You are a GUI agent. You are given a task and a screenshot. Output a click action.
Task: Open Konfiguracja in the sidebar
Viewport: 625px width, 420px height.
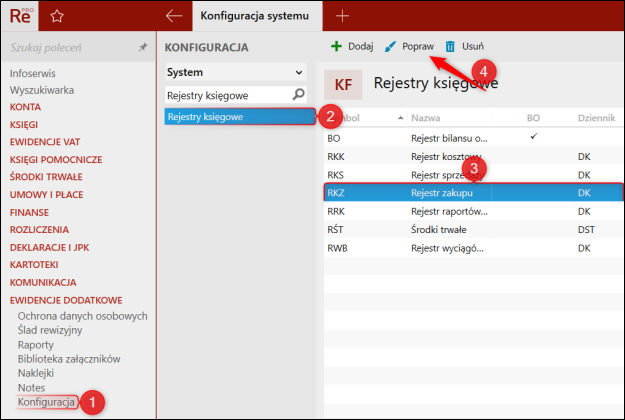[46, 402]
